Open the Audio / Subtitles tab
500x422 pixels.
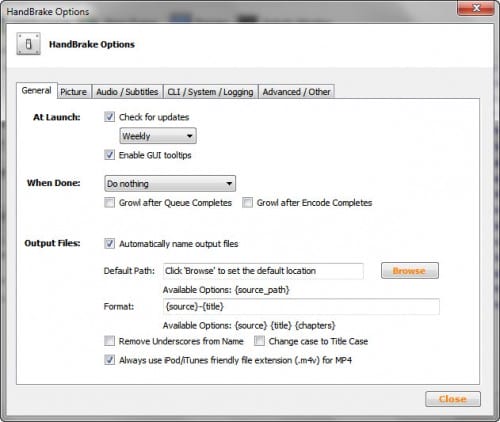tap(127, 92)
